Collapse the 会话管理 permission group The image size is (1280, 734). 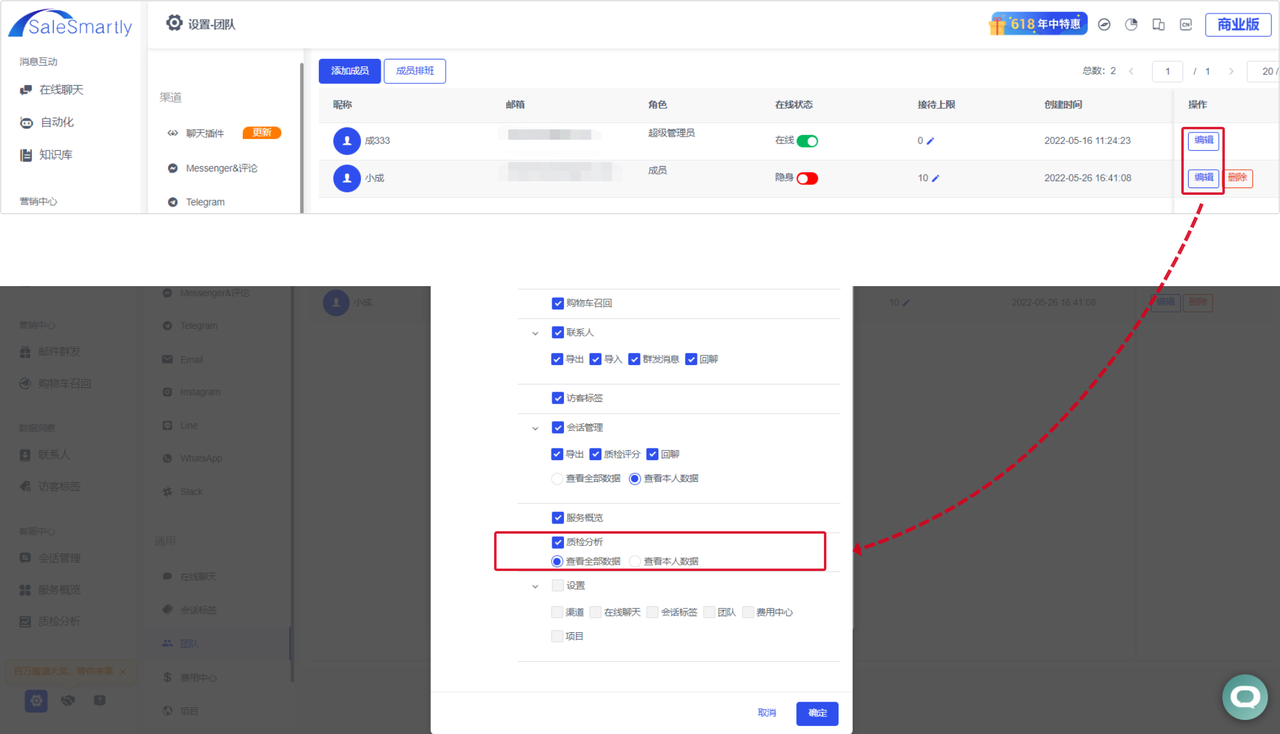coord(535,428)
